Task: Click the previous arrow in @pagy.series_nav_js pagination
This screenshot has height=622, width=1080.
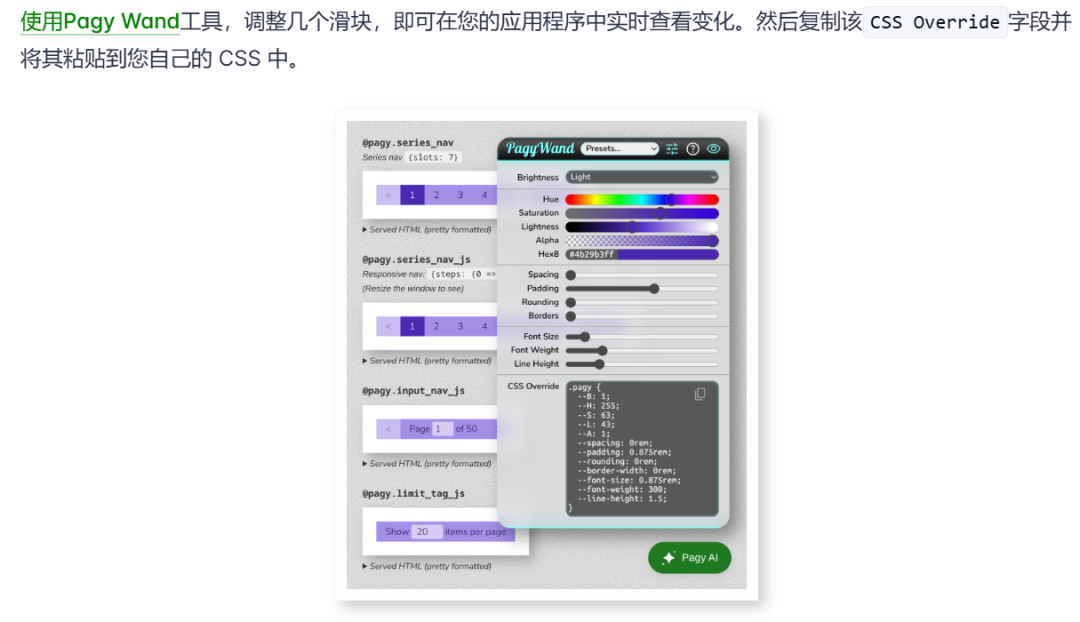Action: (388, 326)
